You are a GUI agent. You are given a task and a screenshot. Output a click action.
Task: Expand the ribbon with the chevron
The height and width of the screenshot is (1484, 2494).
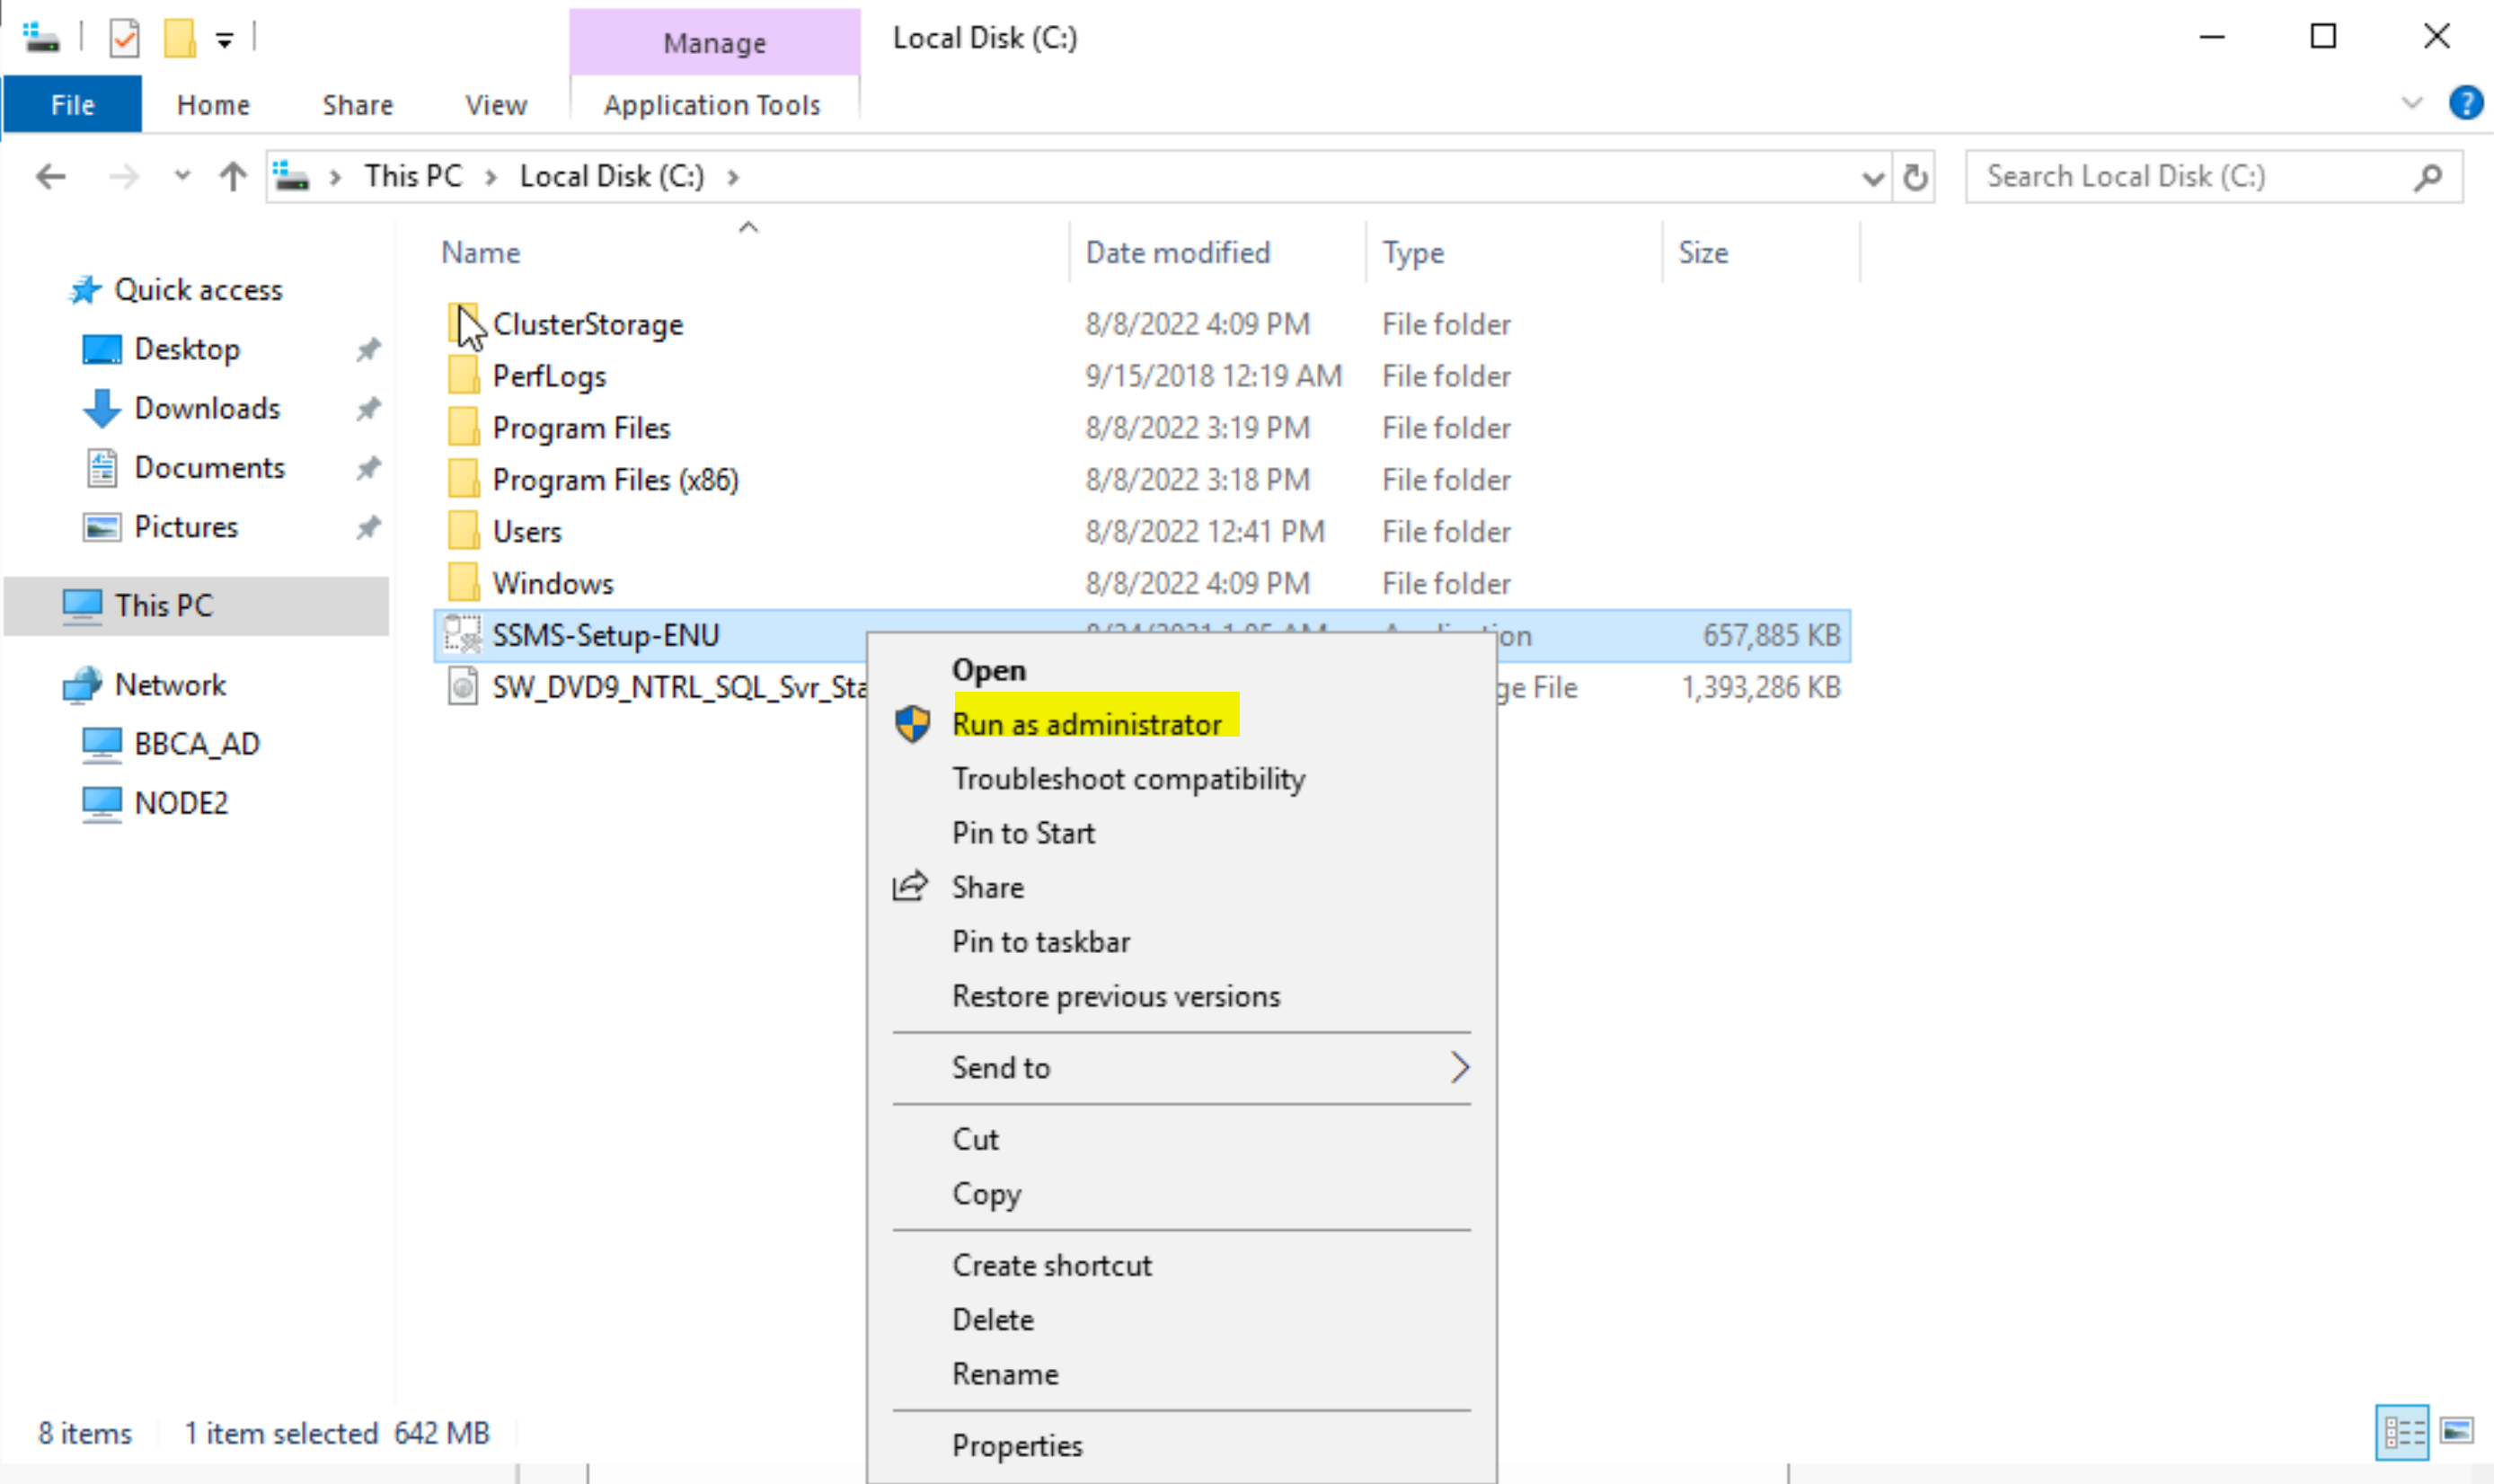2412,102
